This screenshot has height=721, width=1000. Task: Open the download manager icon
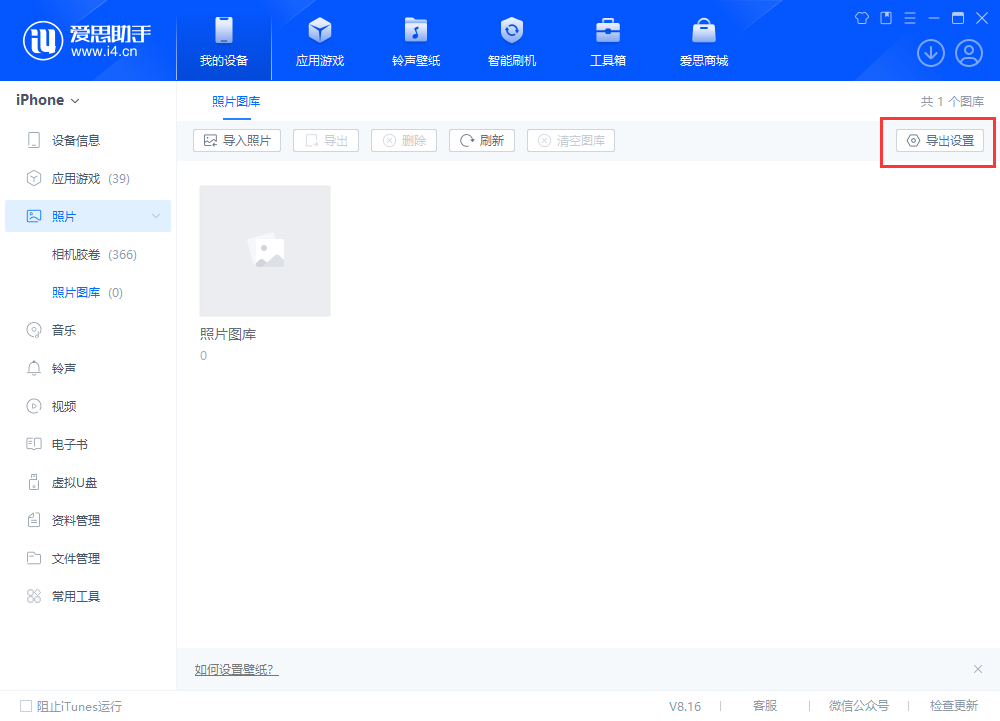pyautogui.click(x=930, y=52)
